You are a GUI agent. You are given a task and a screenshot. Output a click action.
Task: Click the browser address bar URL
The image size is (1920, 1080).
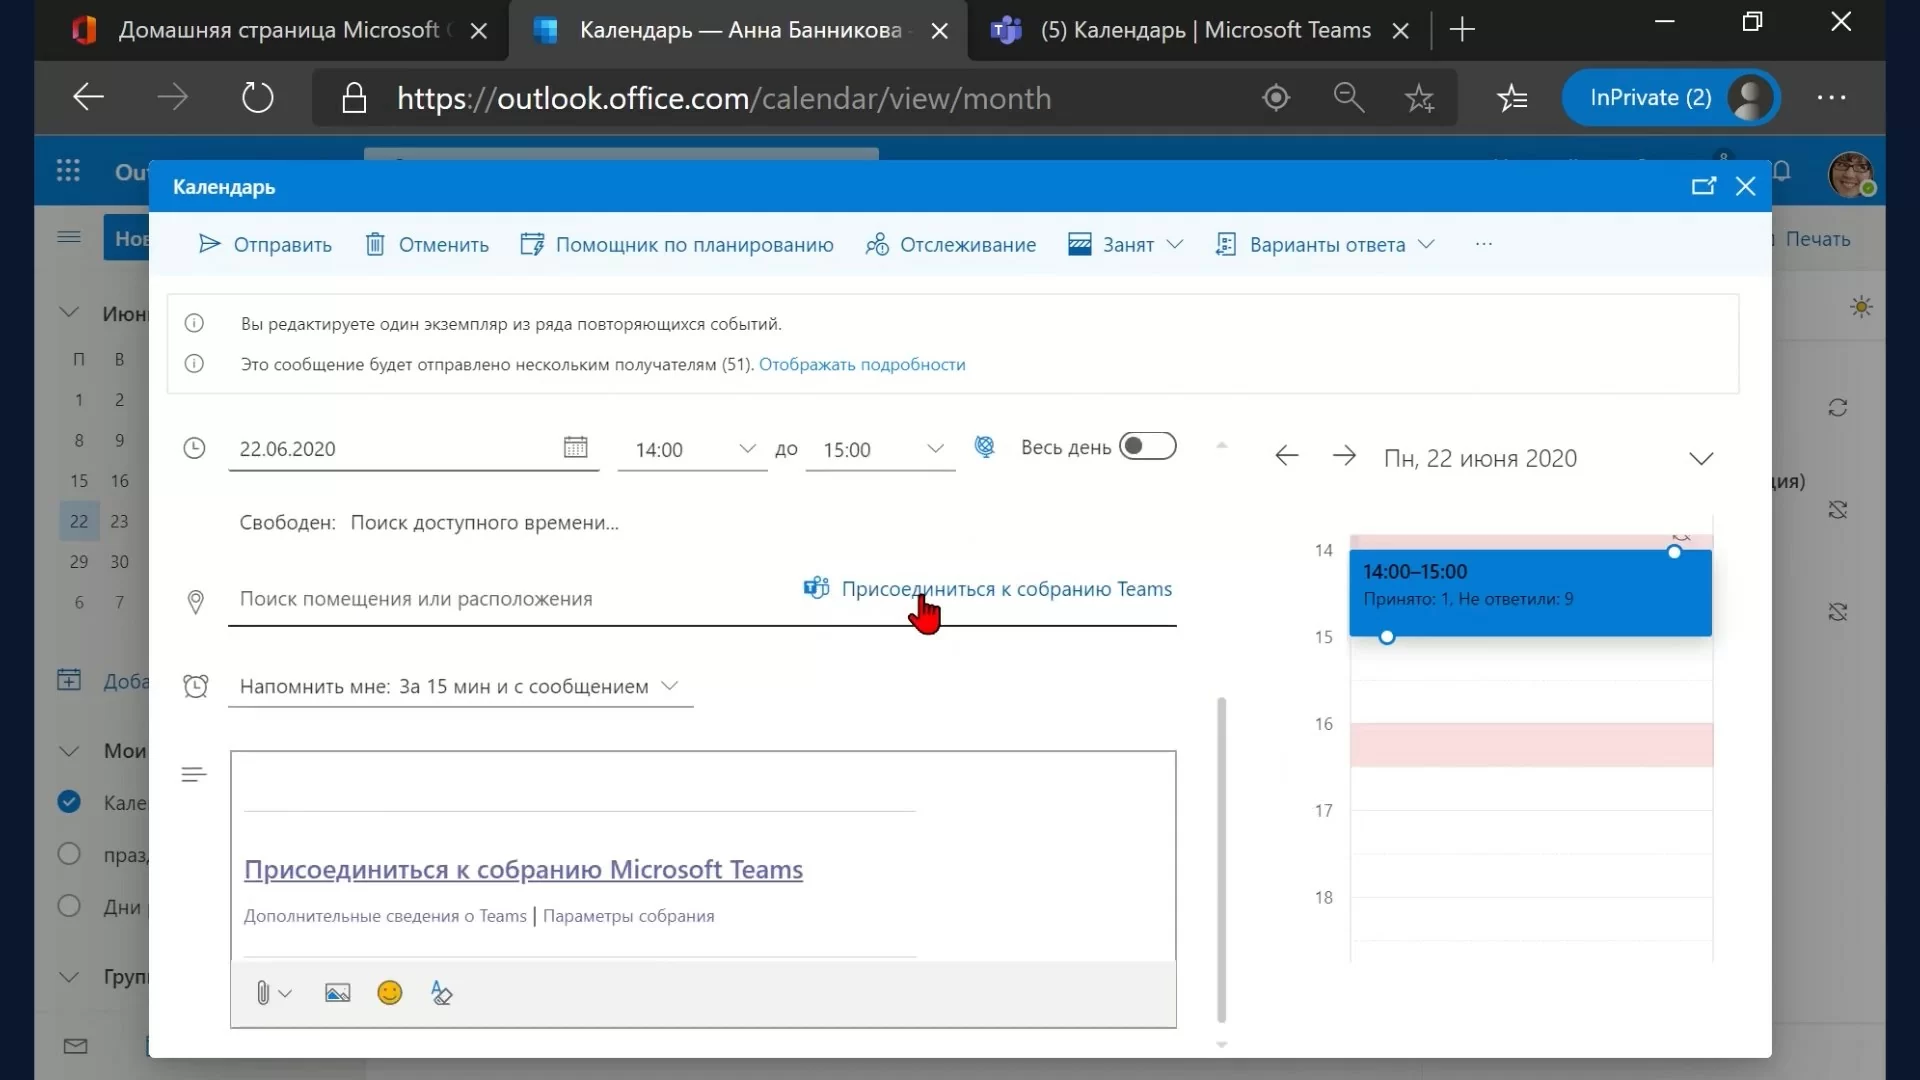724,98
